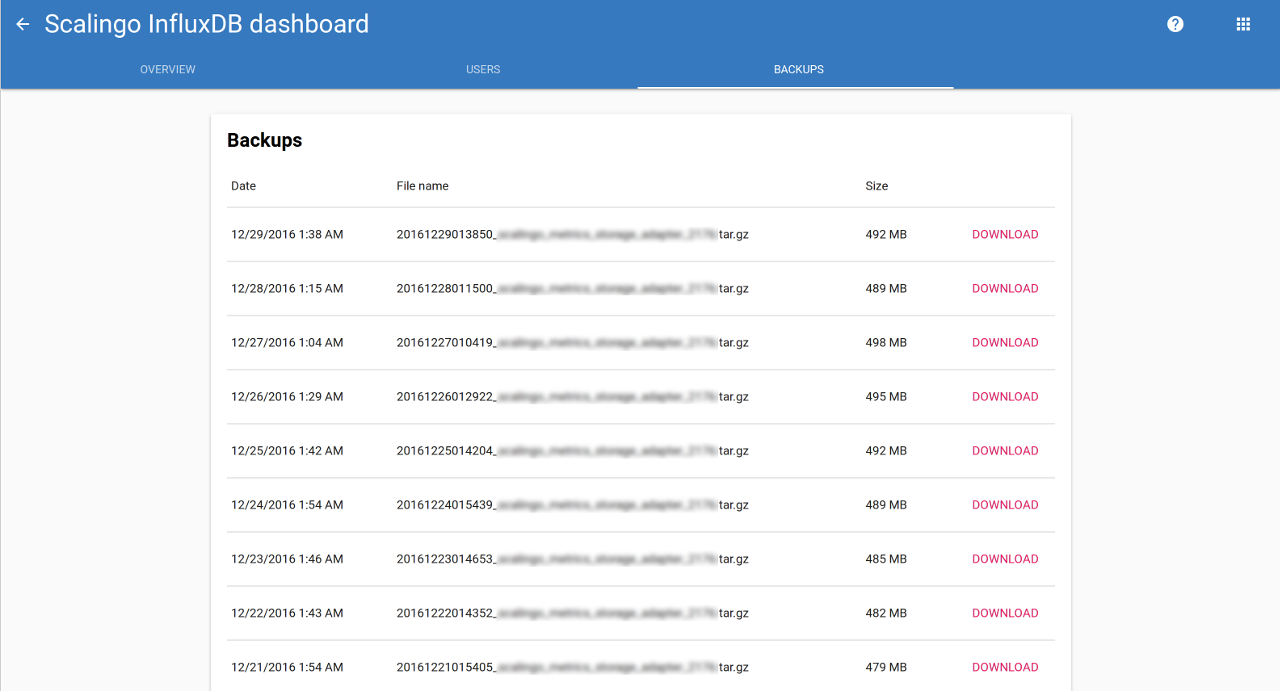Select date 12/21/2016 1:54 AM
Viewport: 1280px width, 692px height.
[287, 667]
